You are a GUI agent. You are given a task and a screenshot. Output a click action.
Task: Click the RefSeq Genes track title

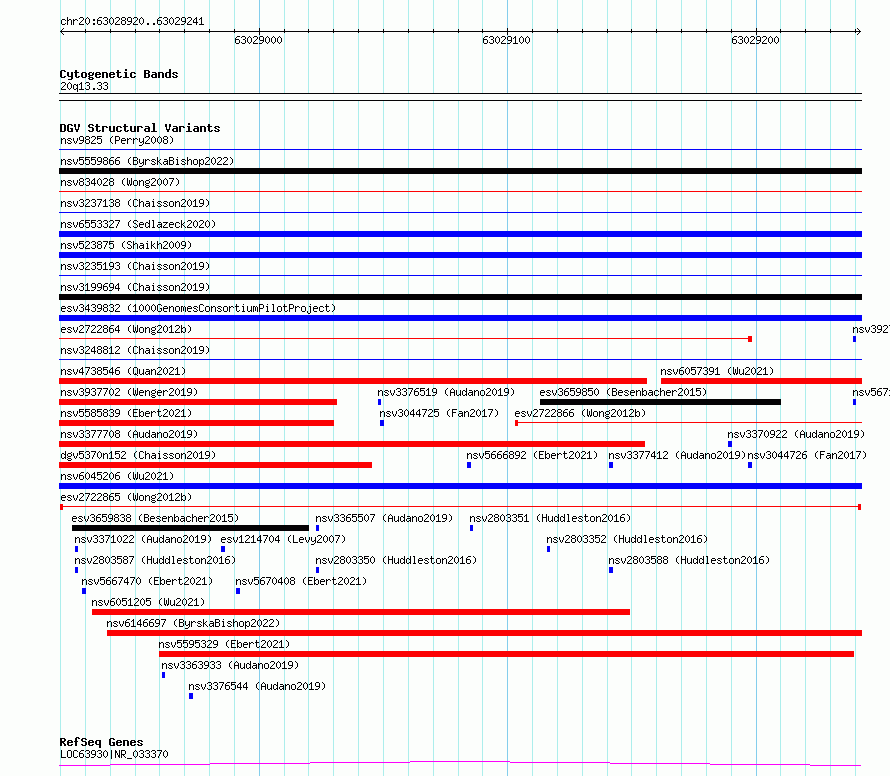pyautogui.click(x=102, y=742)
